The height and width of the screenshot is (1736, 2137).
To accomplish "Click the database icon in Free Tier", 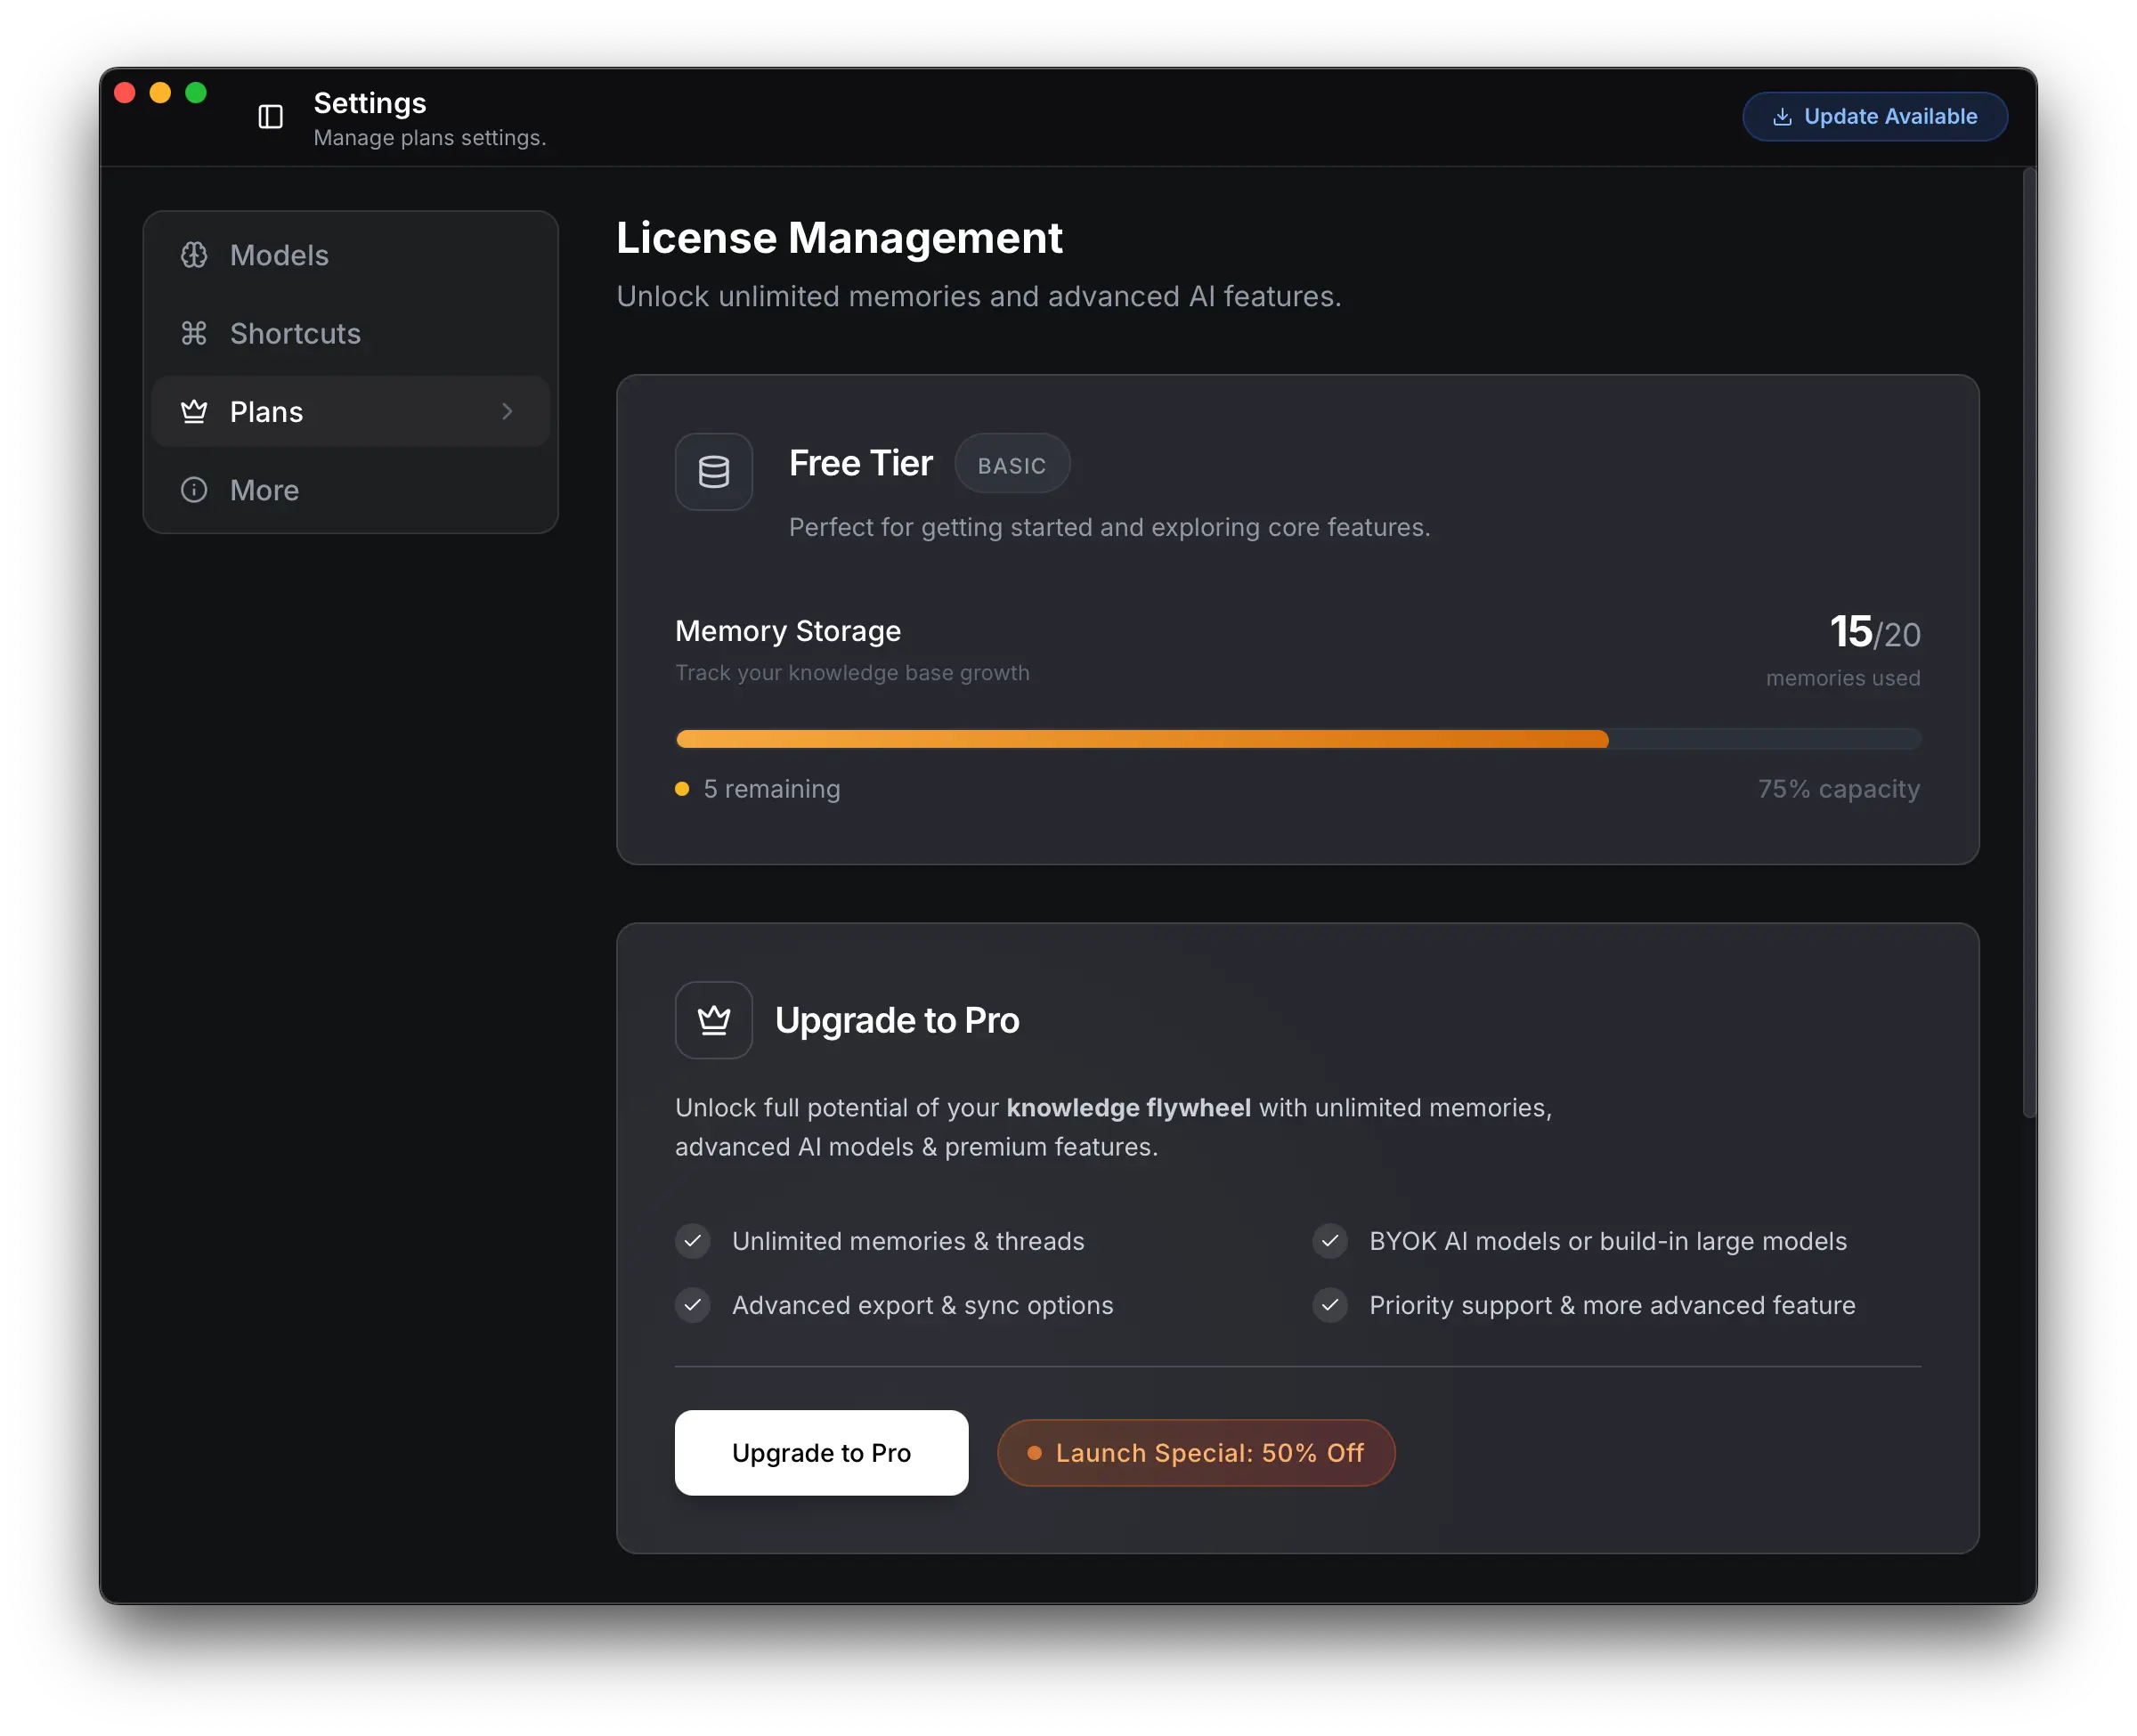I will (x=713, y=472).
